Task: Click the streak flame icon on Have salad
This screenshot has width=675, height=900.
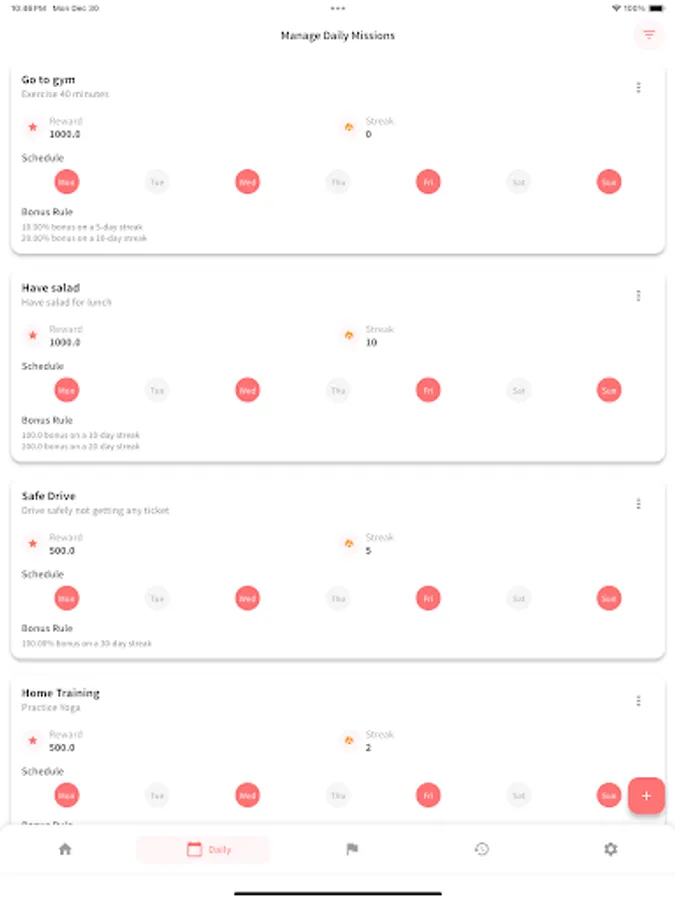Action: click(348, 335)
